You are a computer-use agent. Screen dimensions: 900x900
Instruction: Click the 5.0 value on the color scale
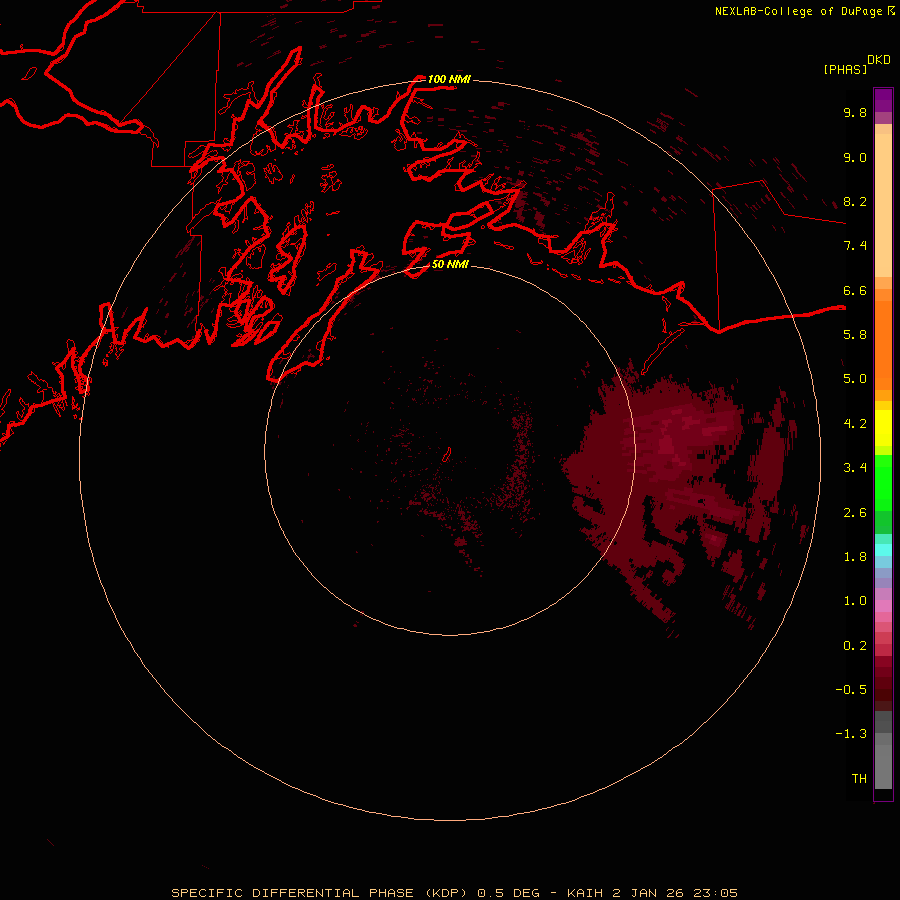pos(855,379)
